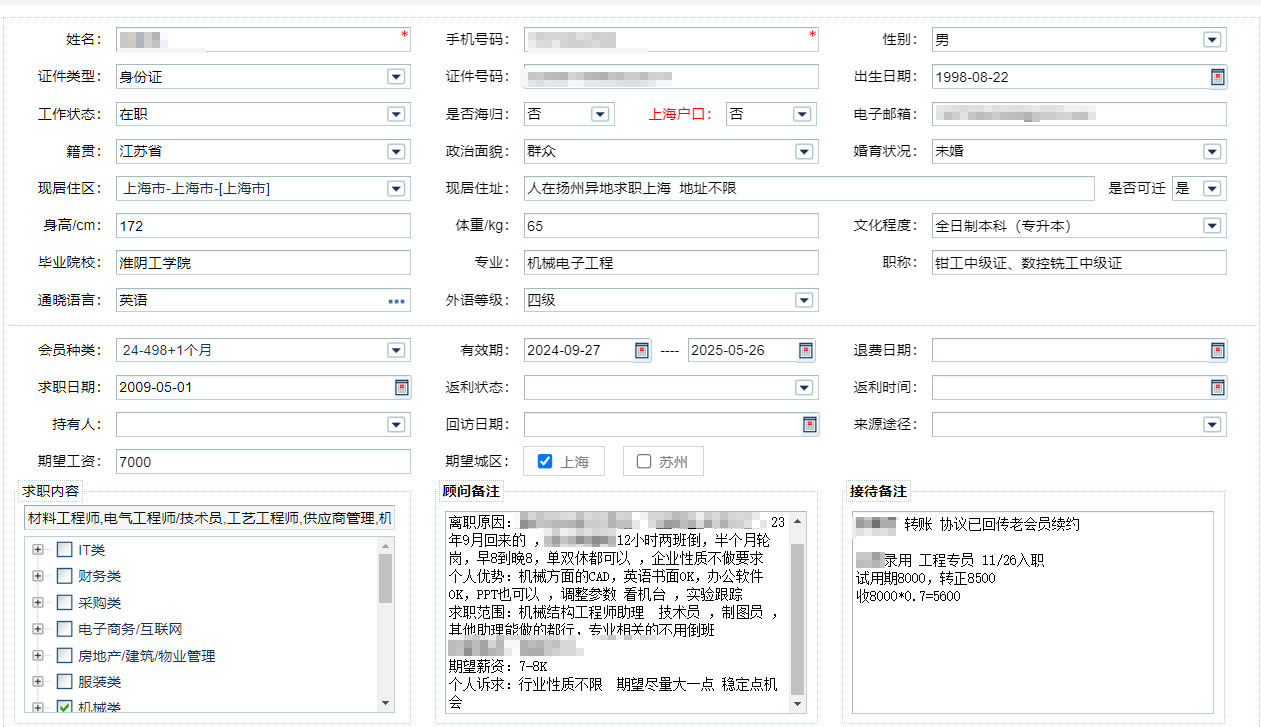Expand the 采购类 tree node
This screenshot has height=727, width=1261.
(x=38, y=603)
